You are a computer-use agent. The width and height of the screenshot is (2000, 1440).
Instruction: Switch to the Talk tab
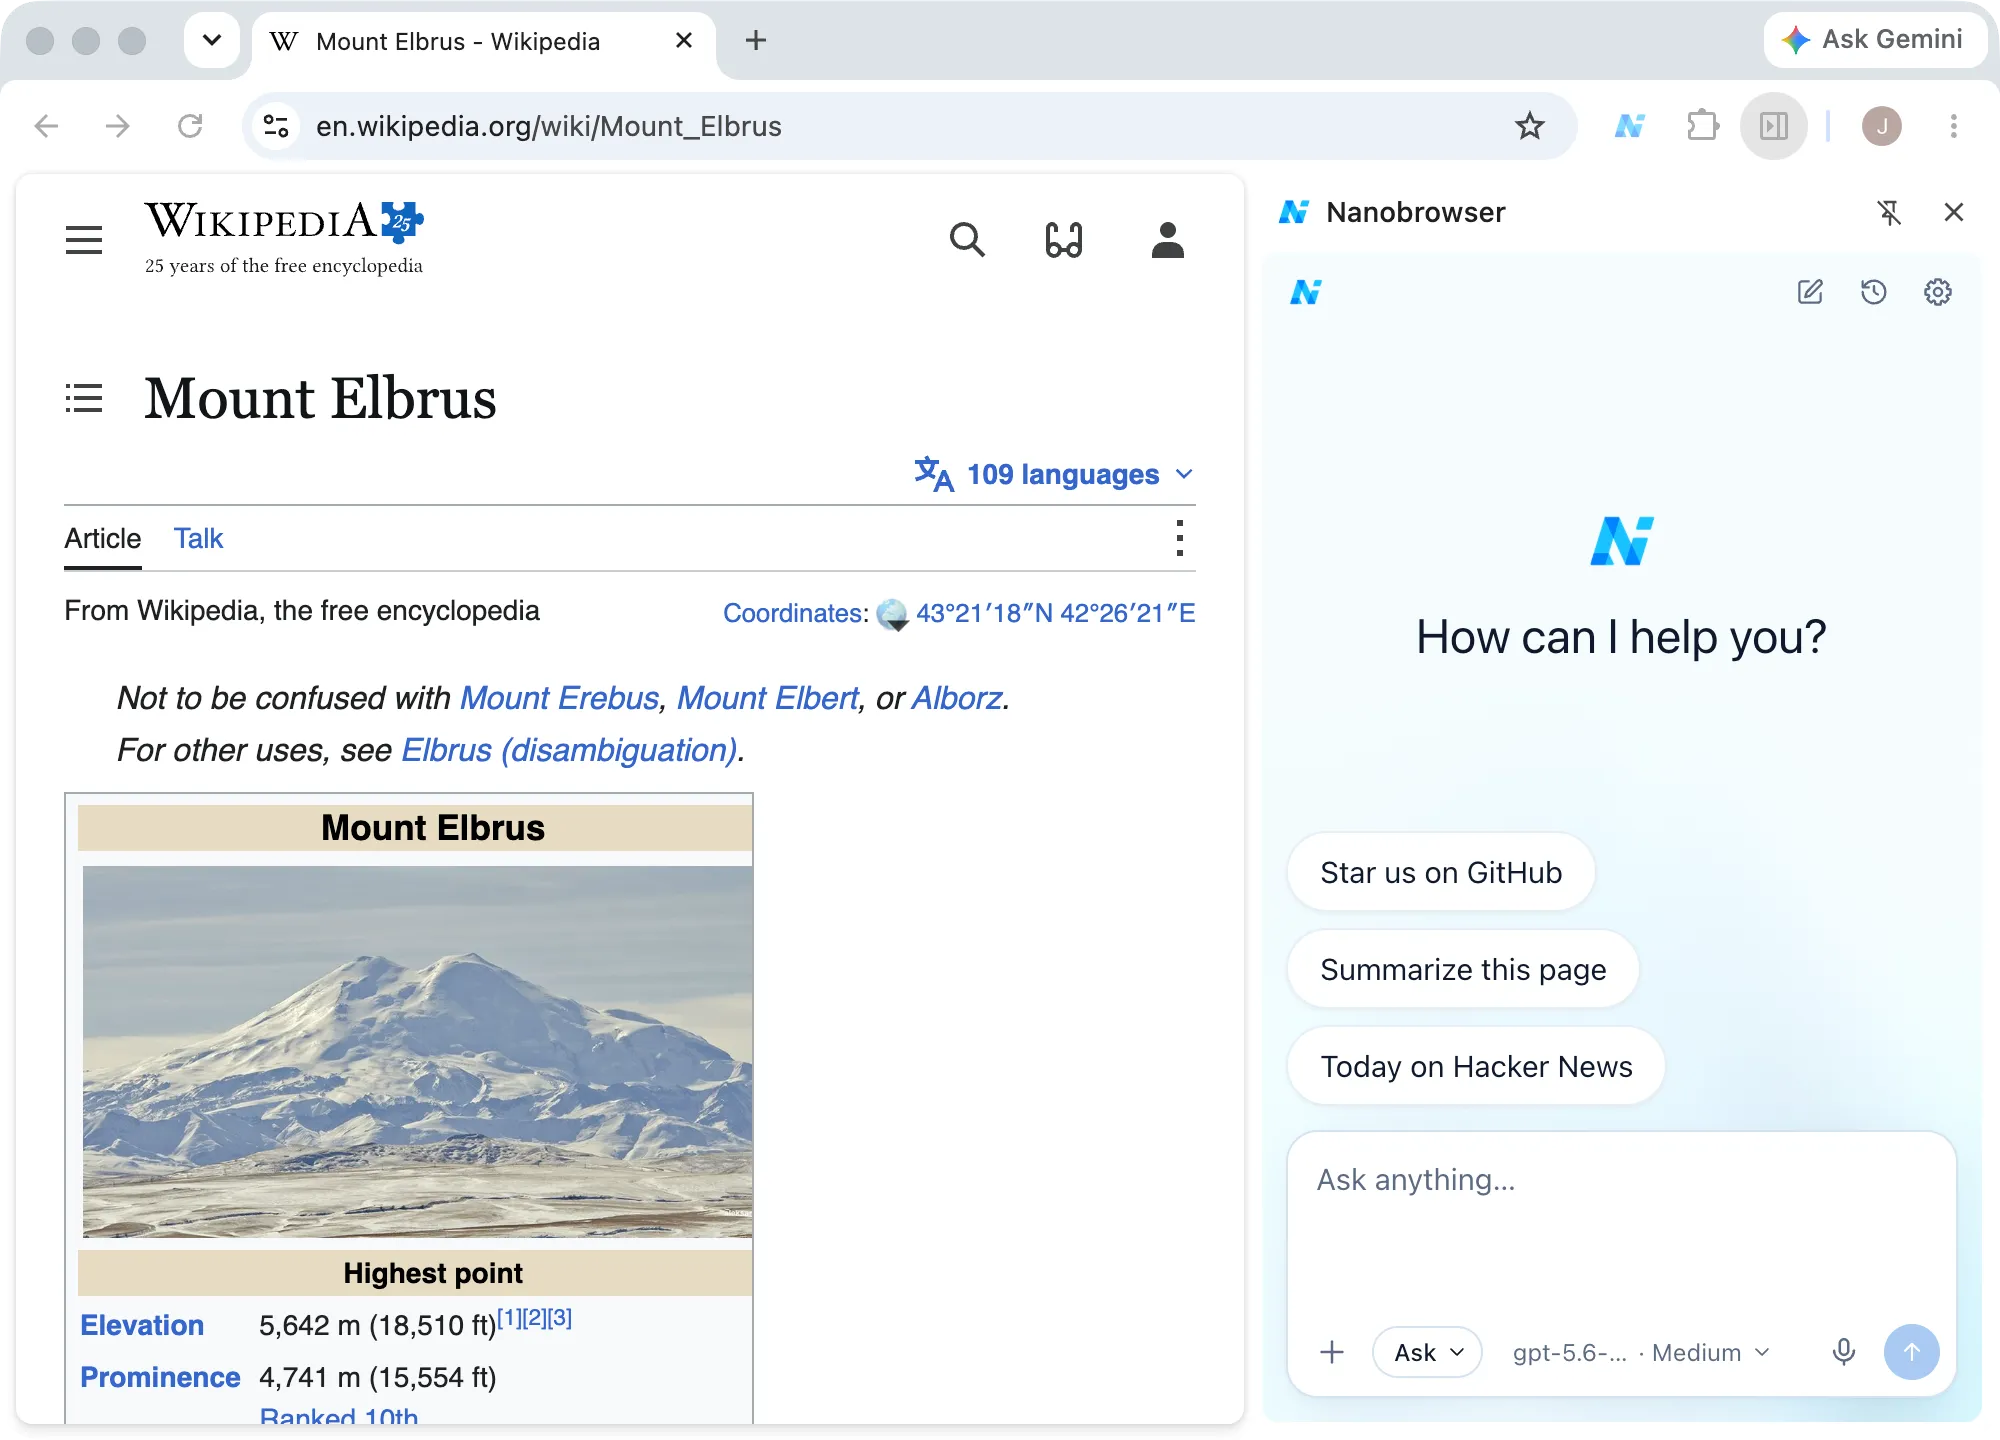coord(198,538)
